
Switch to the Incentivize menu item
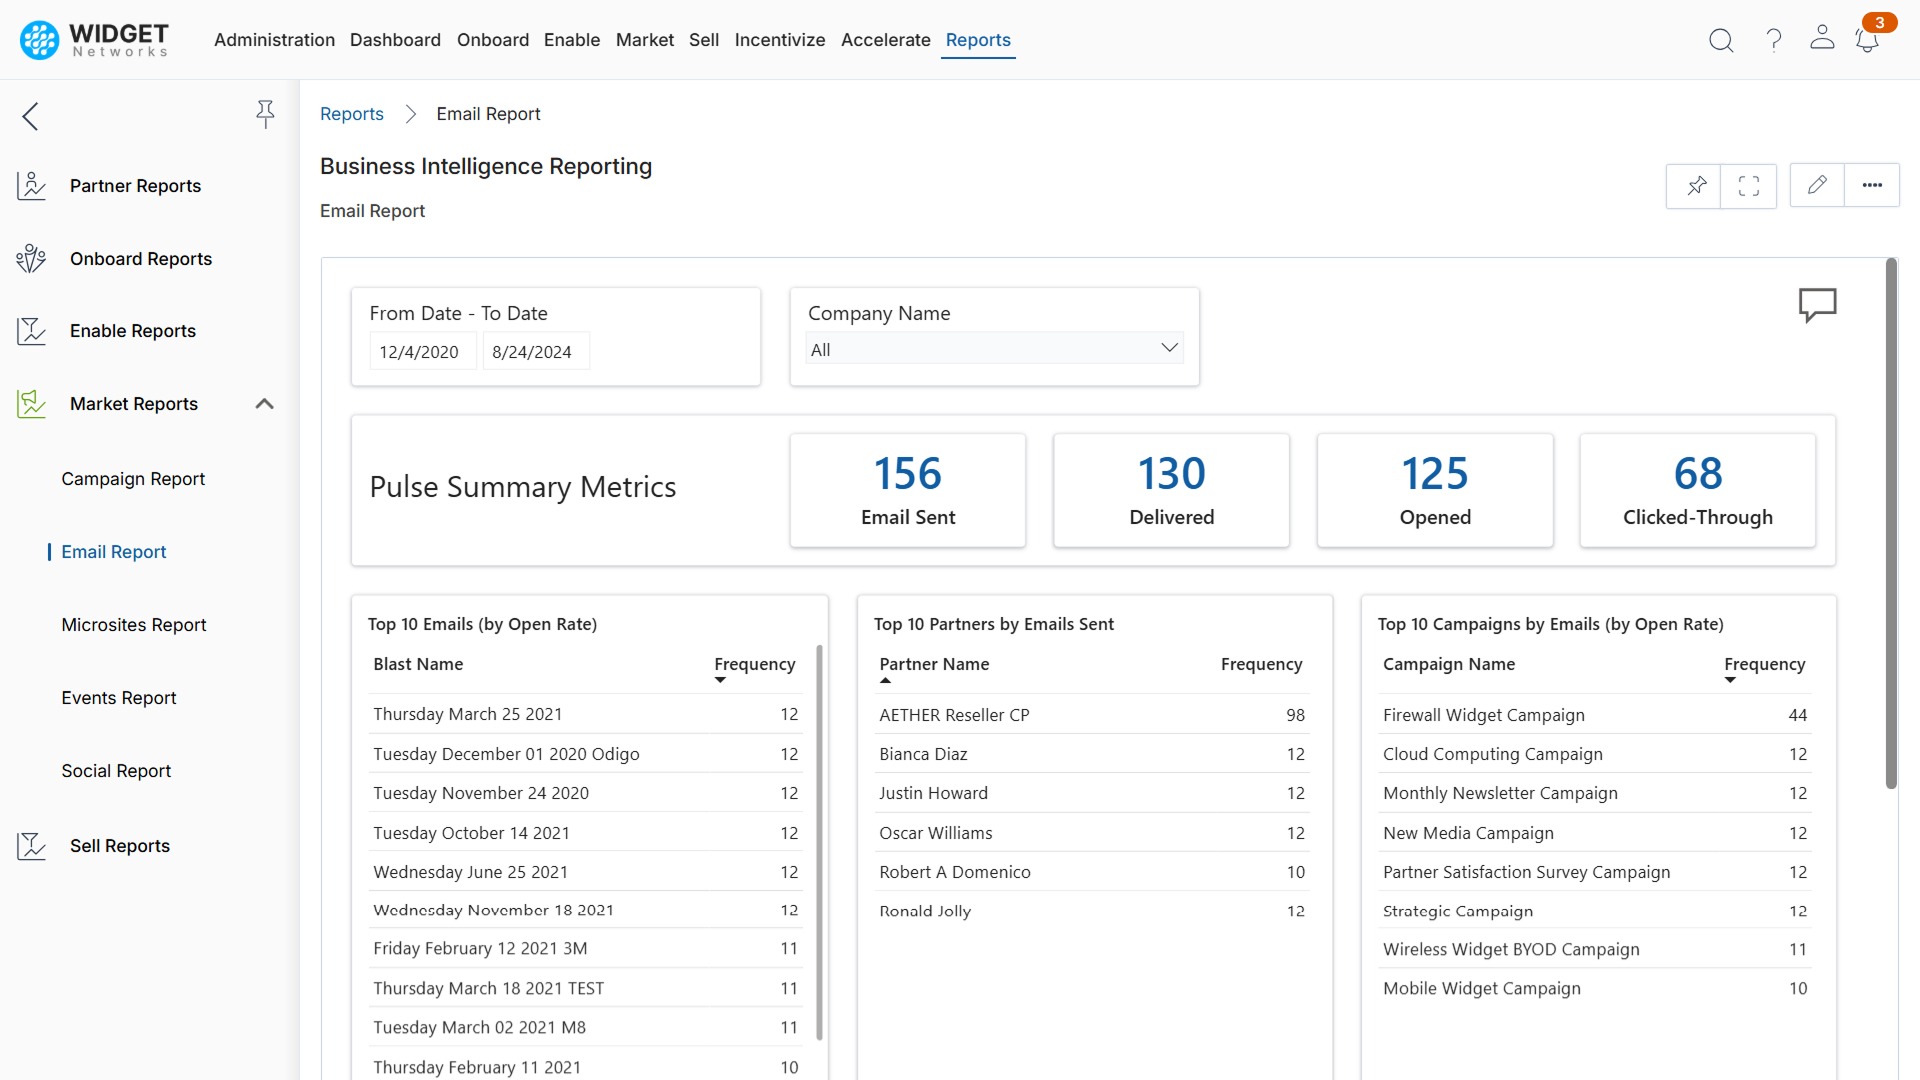coord(780,40)
